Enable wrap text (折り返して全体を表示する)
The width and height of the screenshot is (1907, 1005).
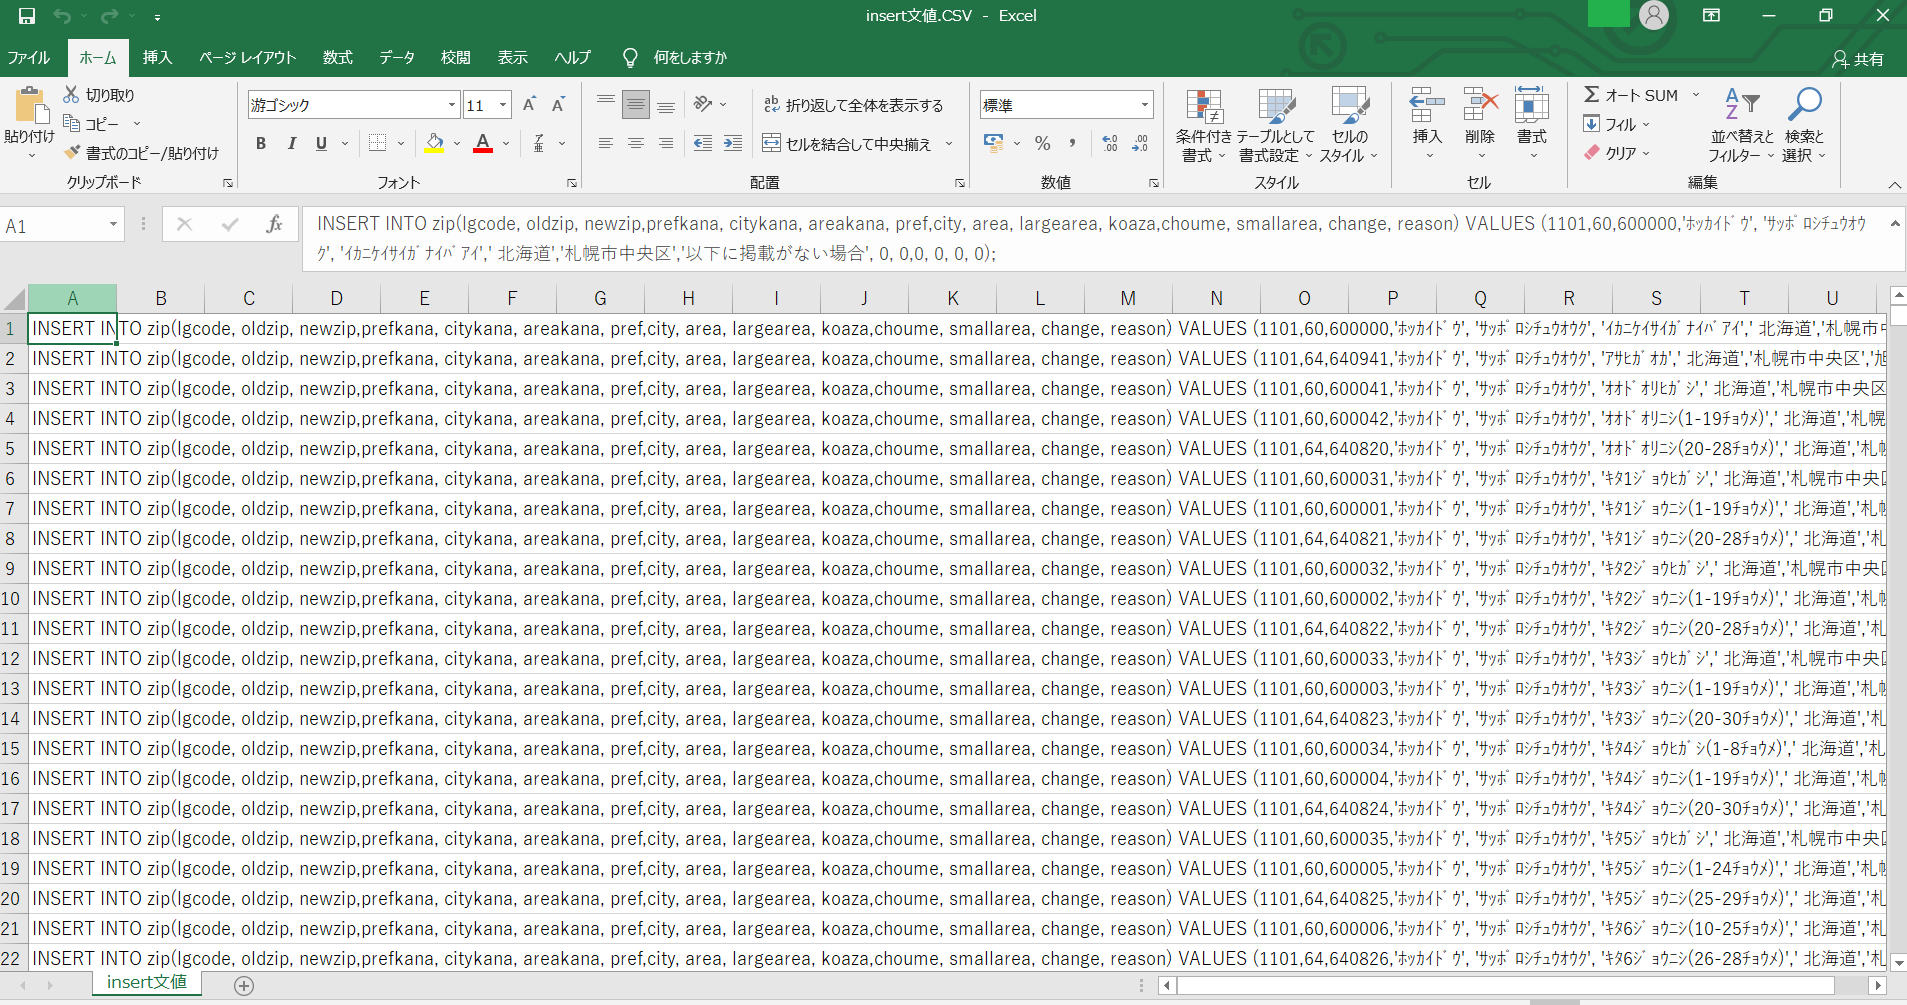point(856,103)
